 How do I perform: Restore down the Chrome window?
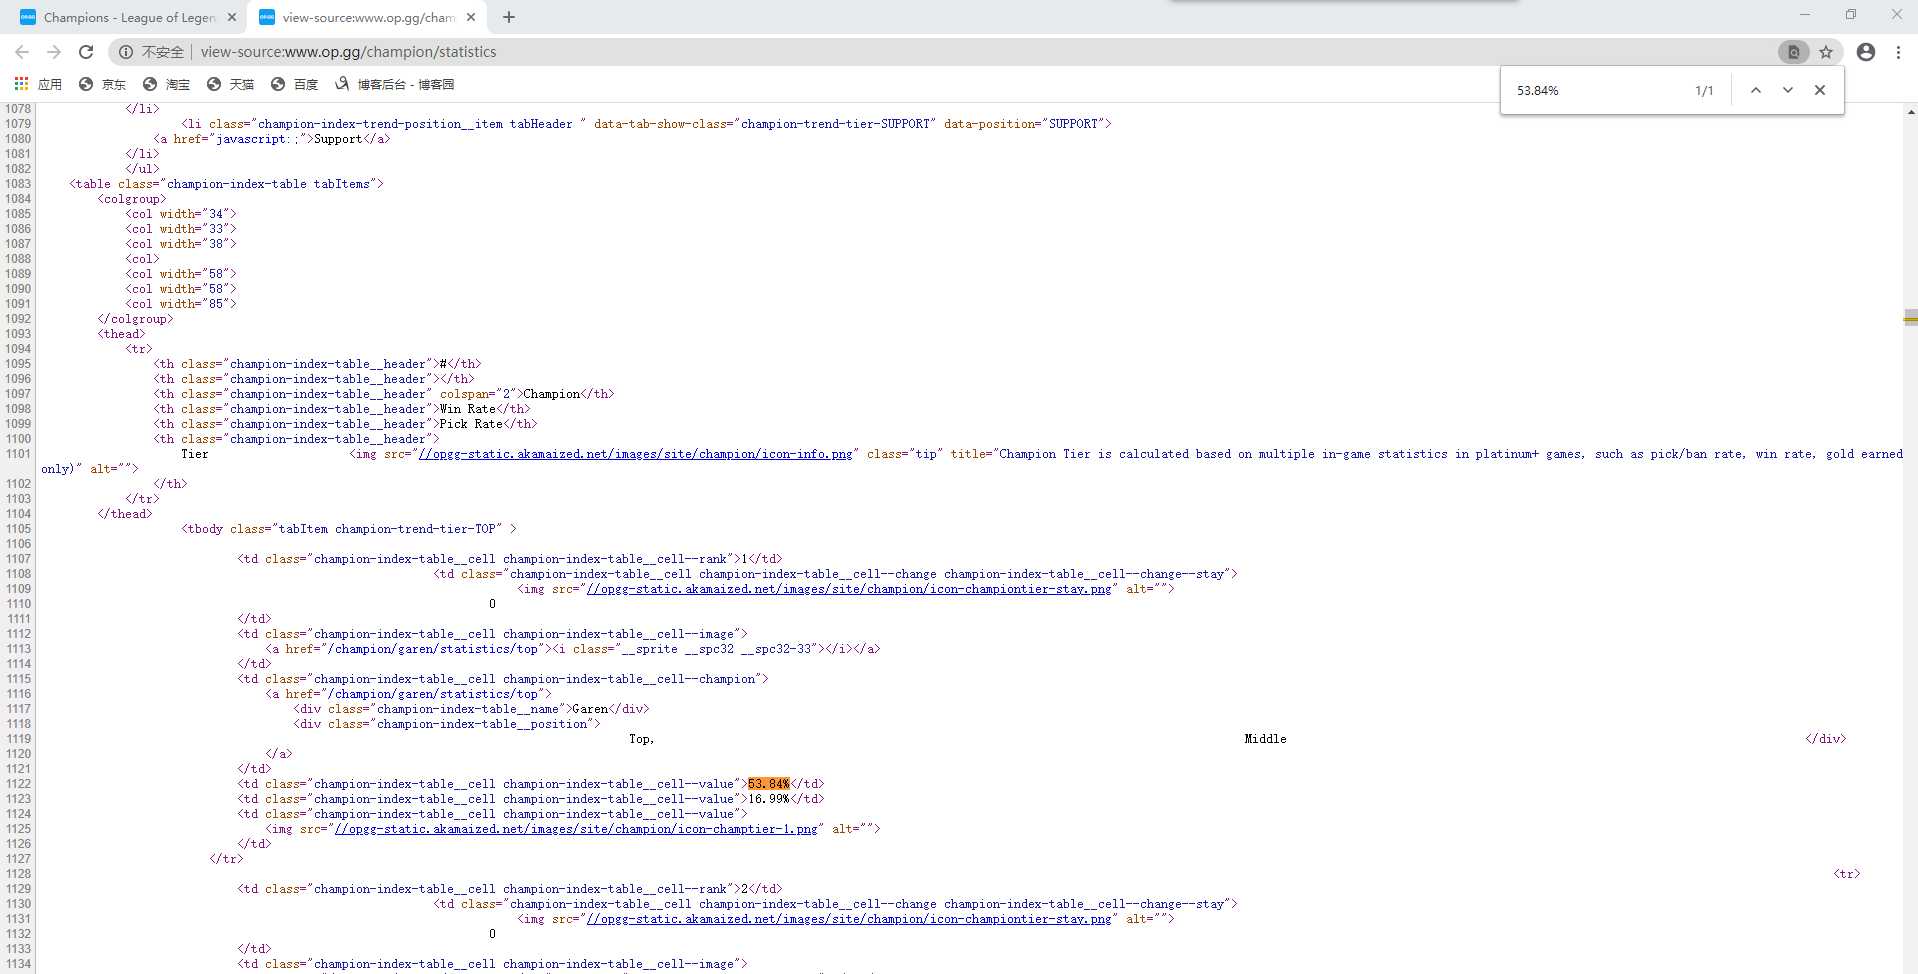[1851, 15]
